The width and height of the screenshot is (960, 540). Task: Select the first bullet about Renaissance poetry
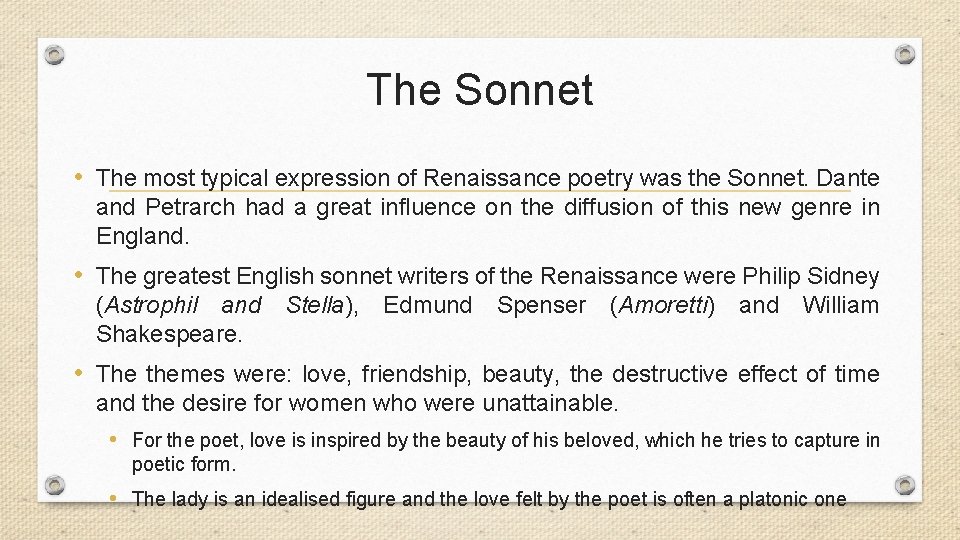click(x=487, y=207)
